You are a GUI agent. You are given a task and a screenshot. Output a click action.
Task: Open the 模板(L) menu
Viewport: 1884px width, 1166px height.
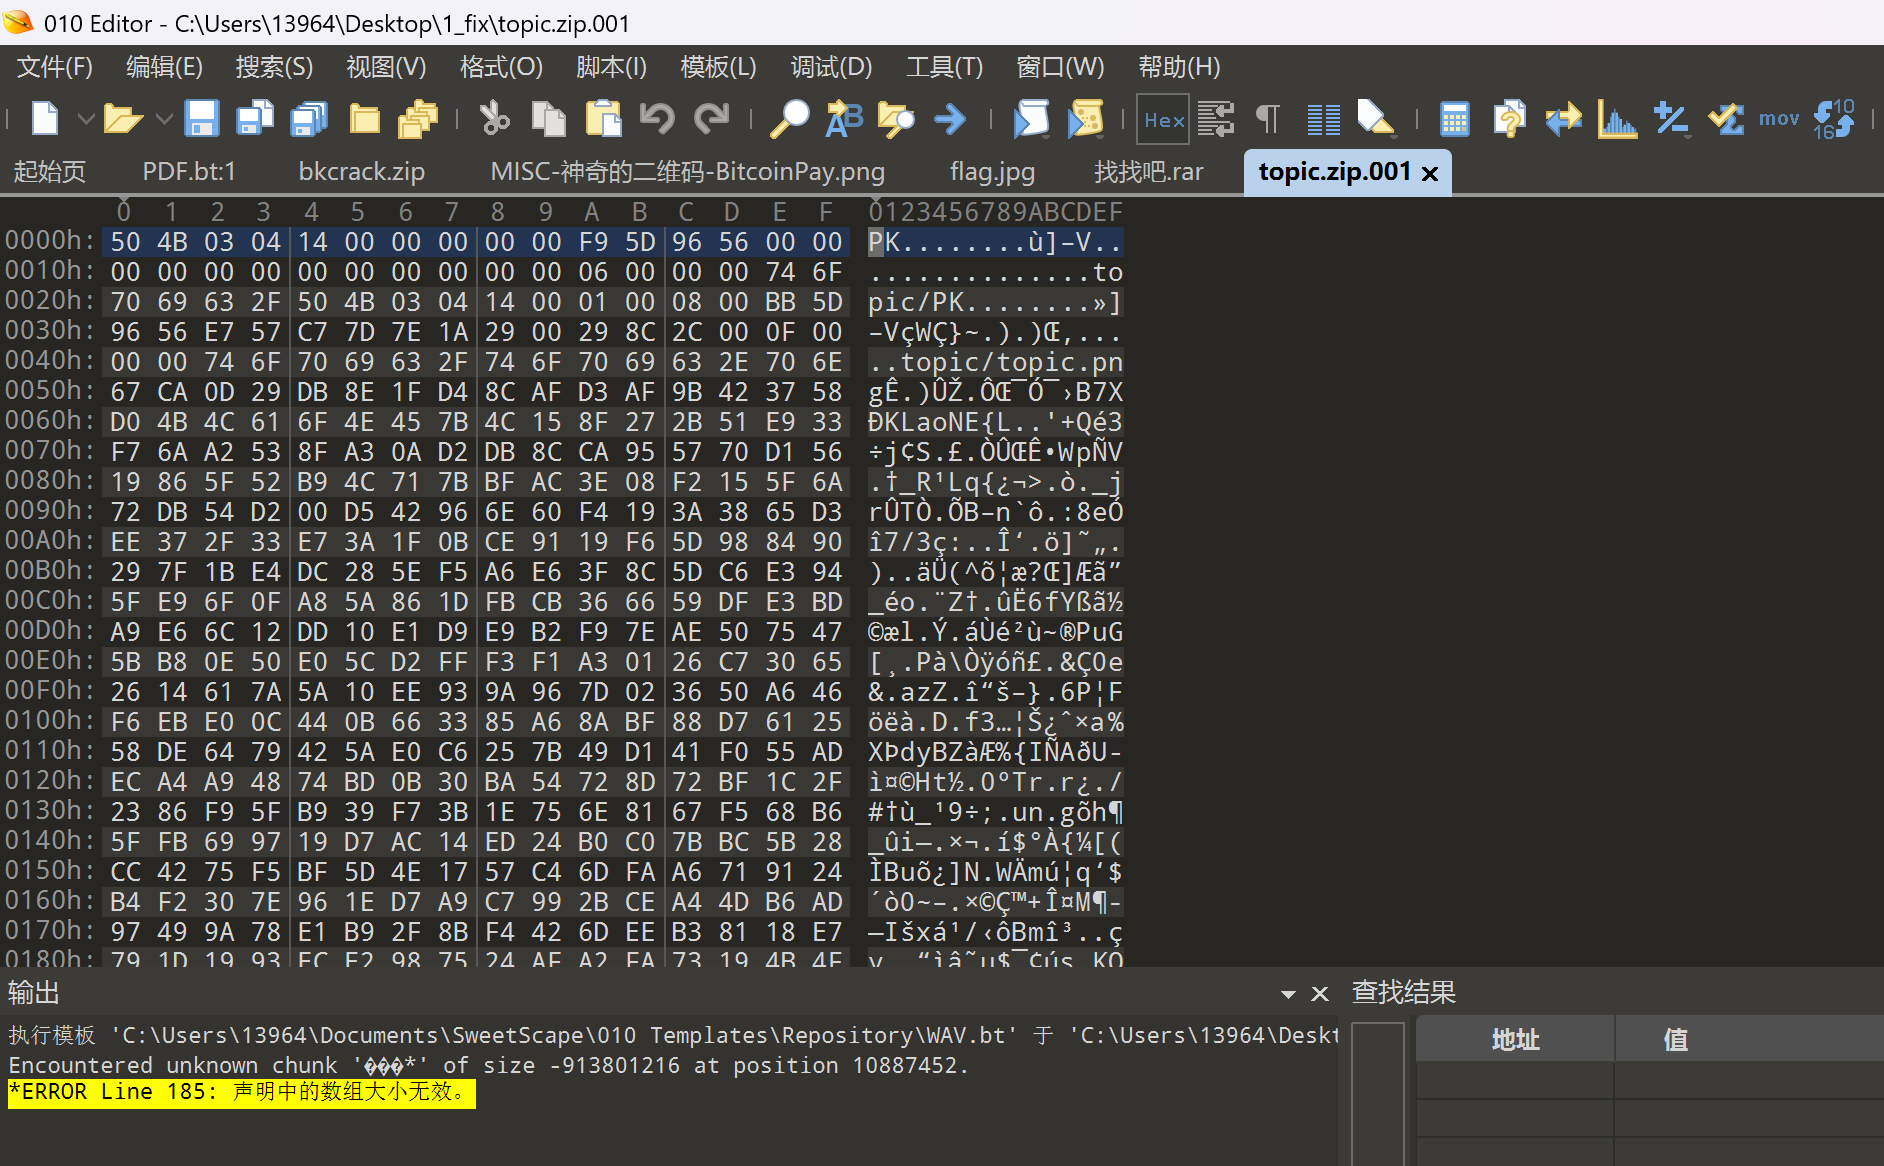point(717,67)
